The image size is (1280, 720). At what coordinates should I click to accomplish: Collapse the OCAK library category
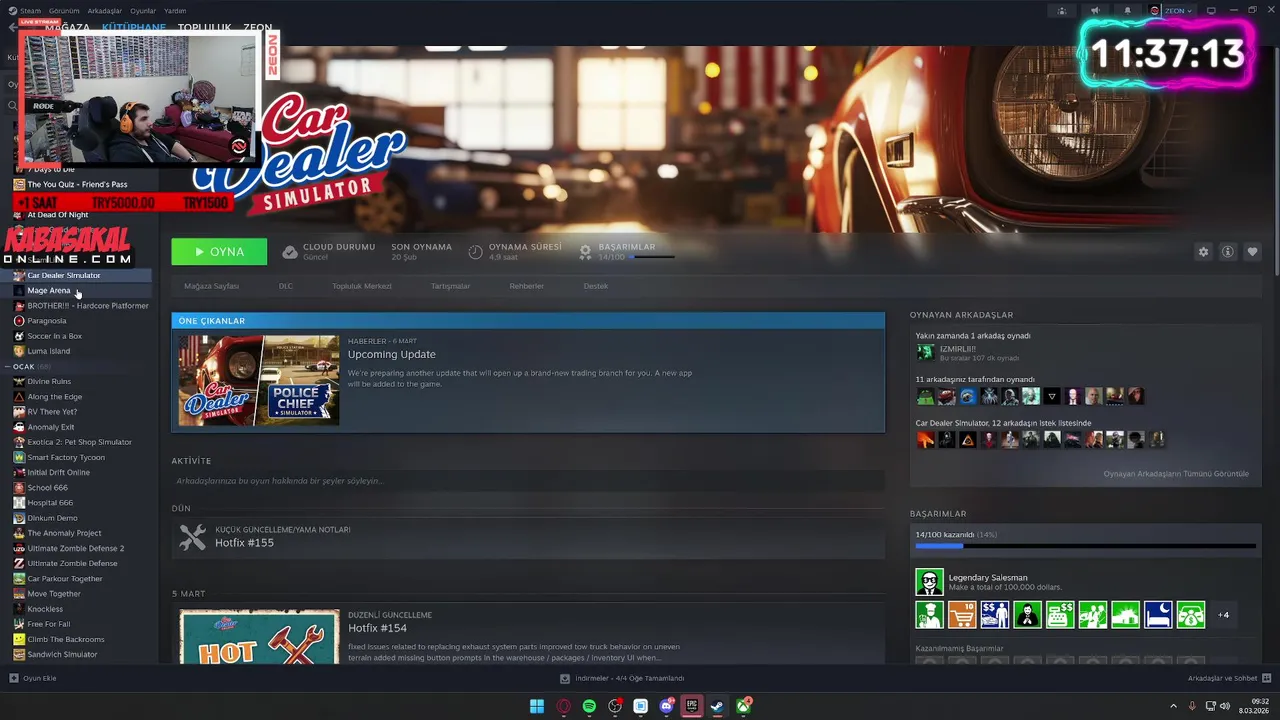click(x=10, y=367)
